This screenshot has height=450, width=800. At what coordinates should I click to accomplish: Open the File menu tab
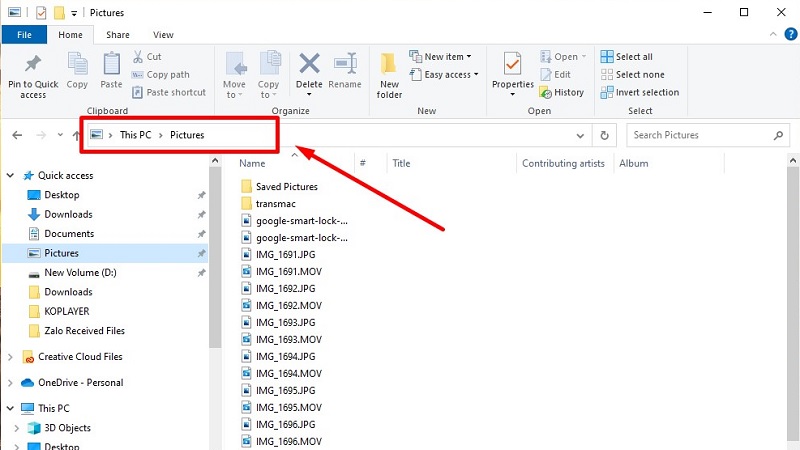coord(24,35)
